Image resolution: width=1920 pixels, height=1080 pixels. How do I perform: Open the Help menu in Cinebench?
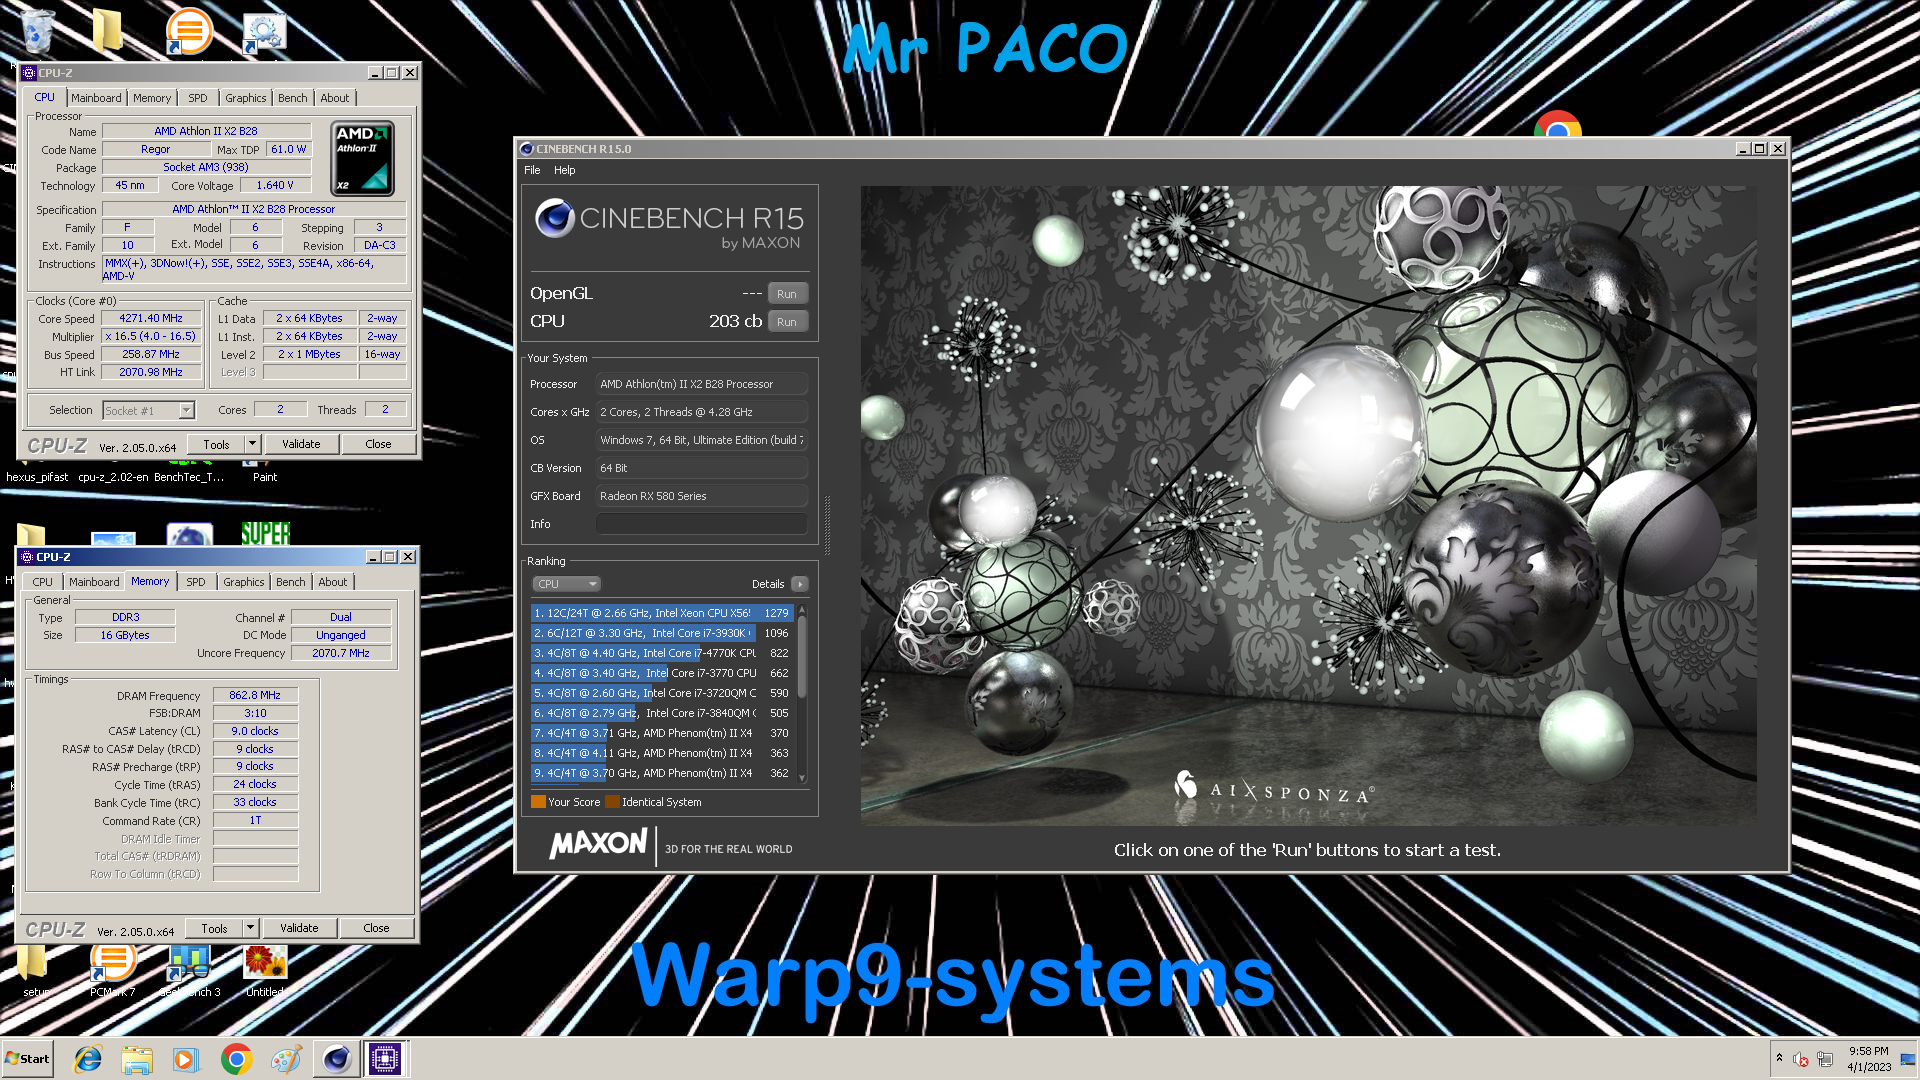tap(565, 170)
